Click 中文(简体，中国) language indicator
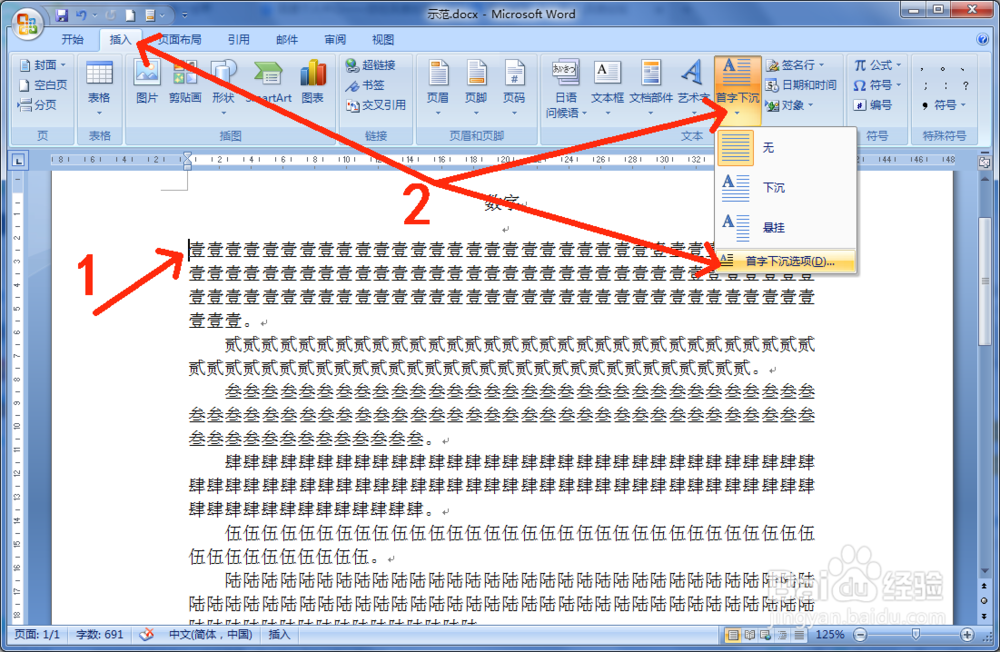The height and width of the screenshot is (652, 1000). pos(210,635)
